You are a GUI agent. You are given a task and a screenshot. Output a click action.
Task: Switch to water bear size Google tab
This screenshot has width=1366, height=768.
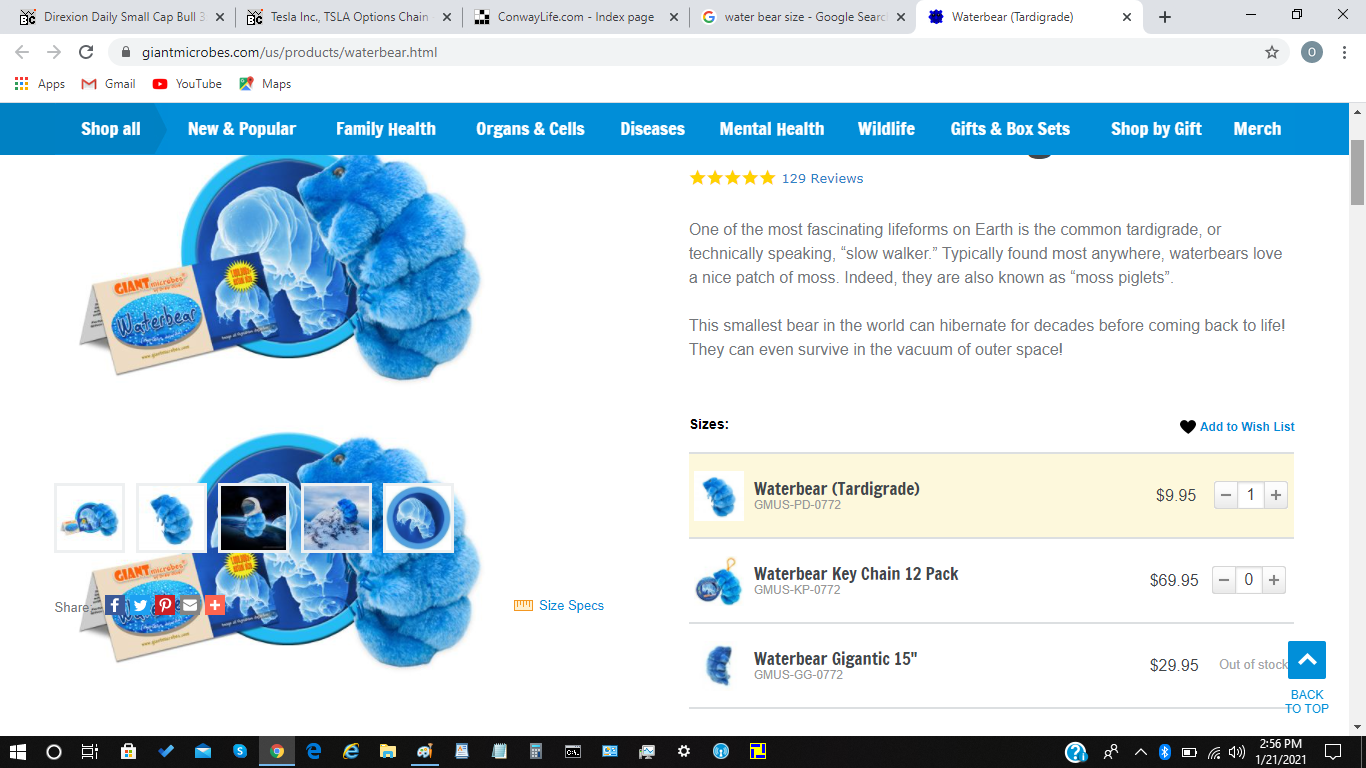[802, 17]
